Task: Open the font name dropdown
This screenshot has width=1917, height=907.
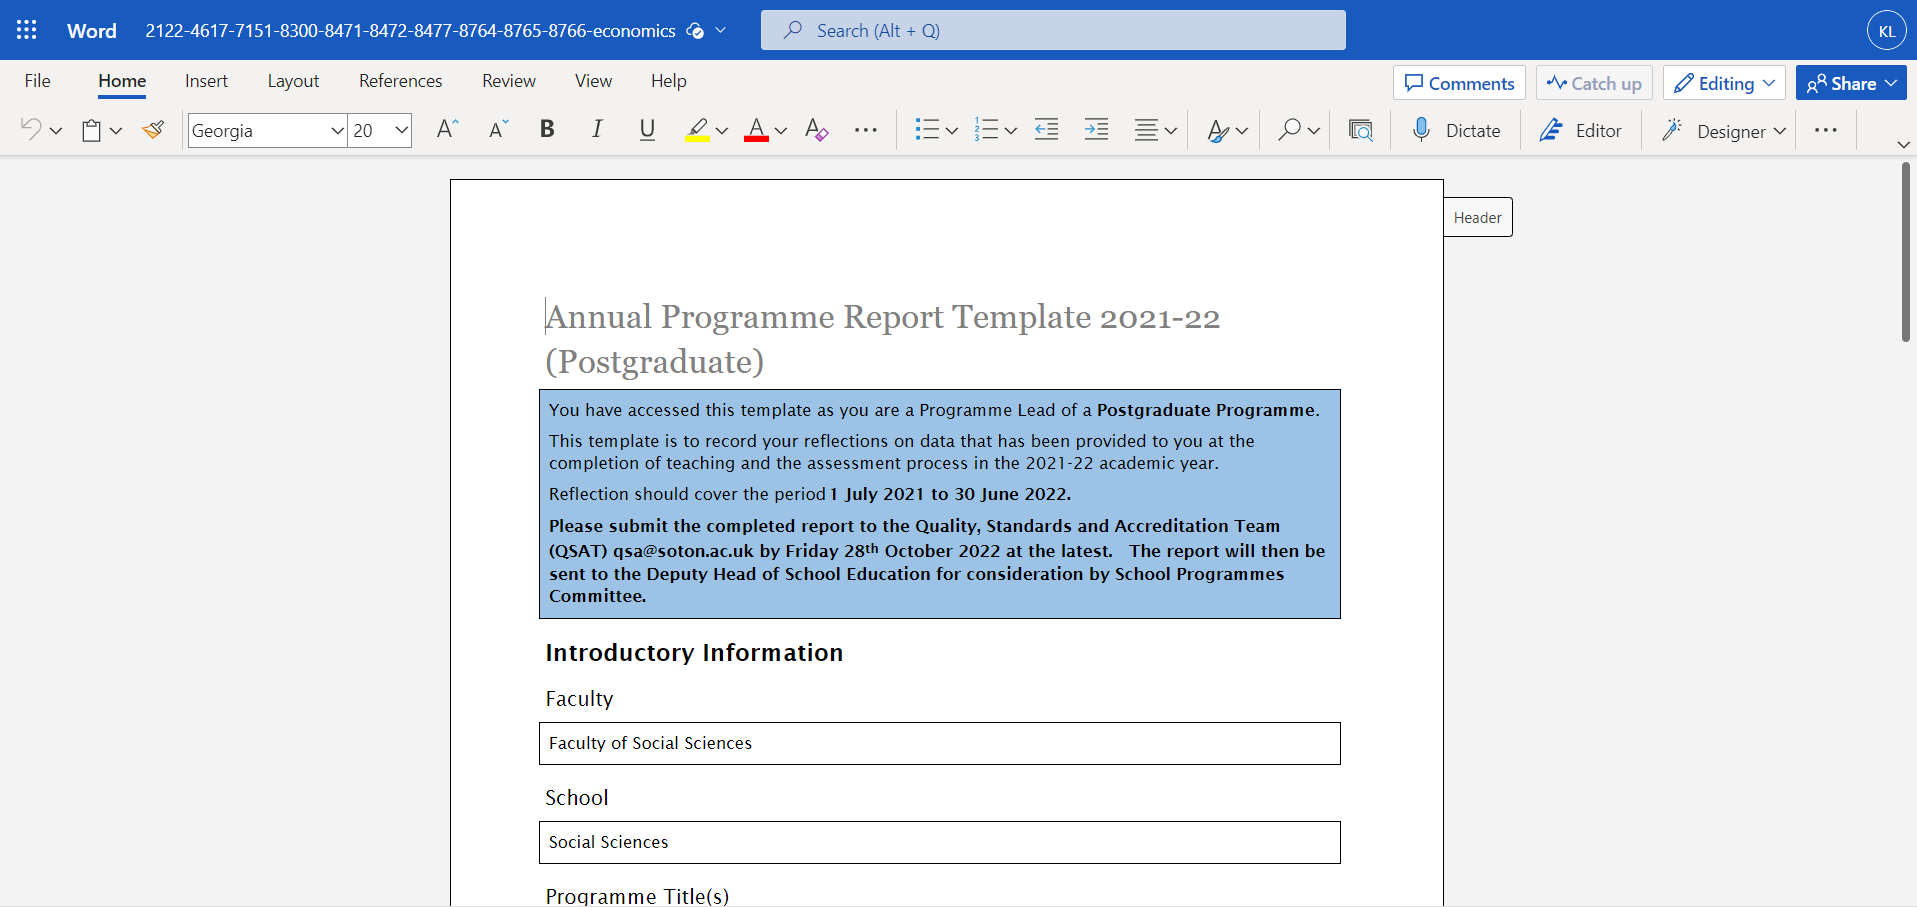Action: (x=337, y=130)
